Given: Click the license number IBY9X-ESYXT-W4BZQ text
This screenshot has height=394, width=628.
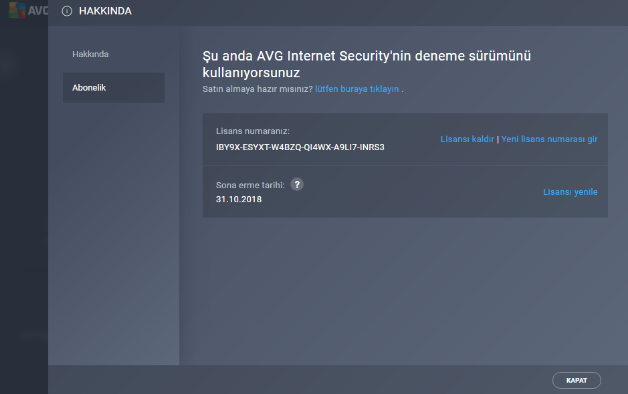Looking at the screenshot, I should [300, 147].
